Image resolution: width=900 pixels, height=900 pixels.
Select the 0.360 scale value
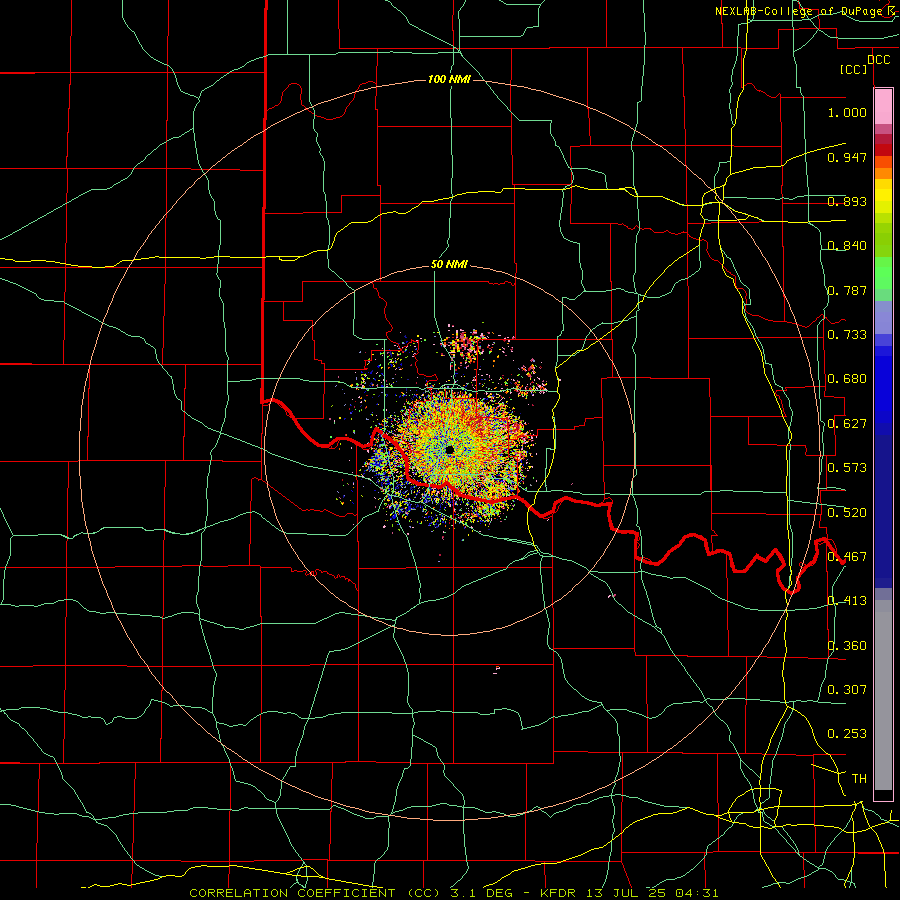coord(847,646)
